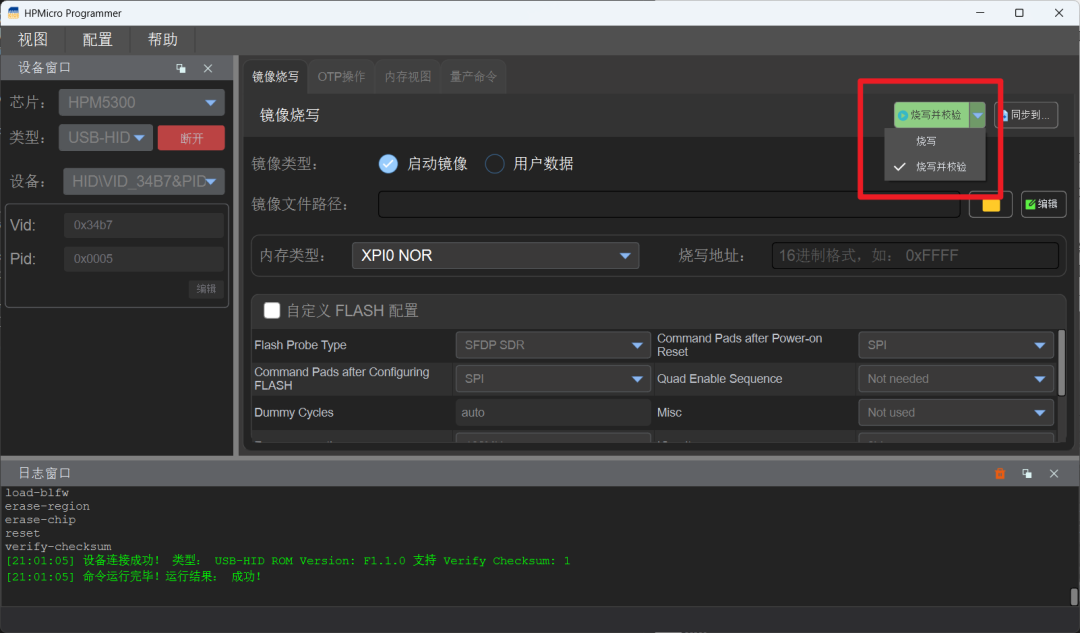Click the erase-chip log line
This screenshot has width=1080, height=633.
41,520
